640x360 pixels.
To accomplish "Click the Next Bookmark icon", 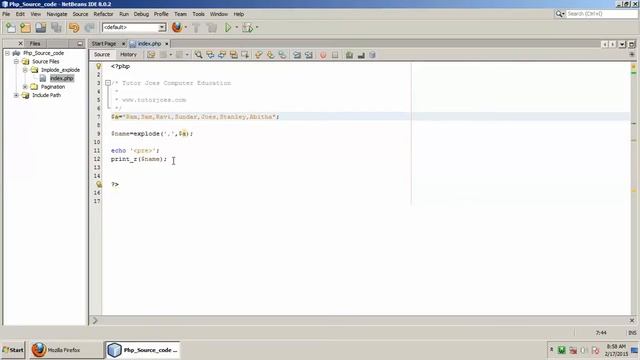I will pos(271,55).
